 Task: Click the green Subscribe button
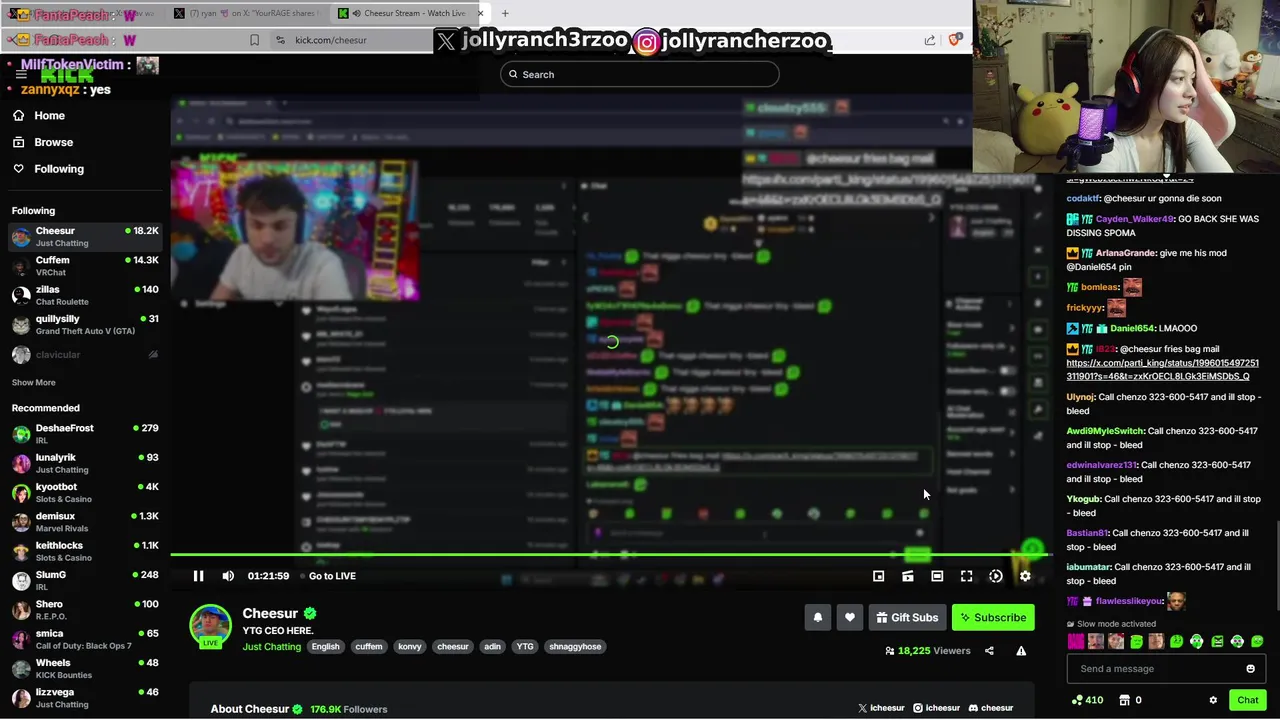click(993, 618)
